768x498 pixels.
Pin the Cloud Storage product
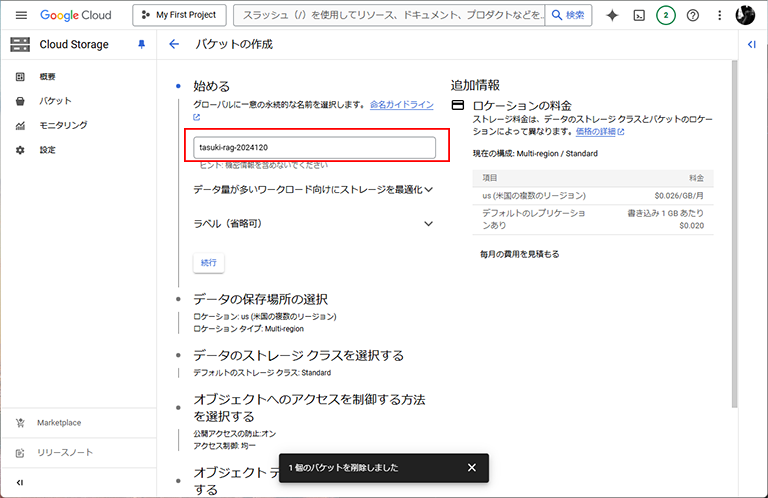(141, 45)
